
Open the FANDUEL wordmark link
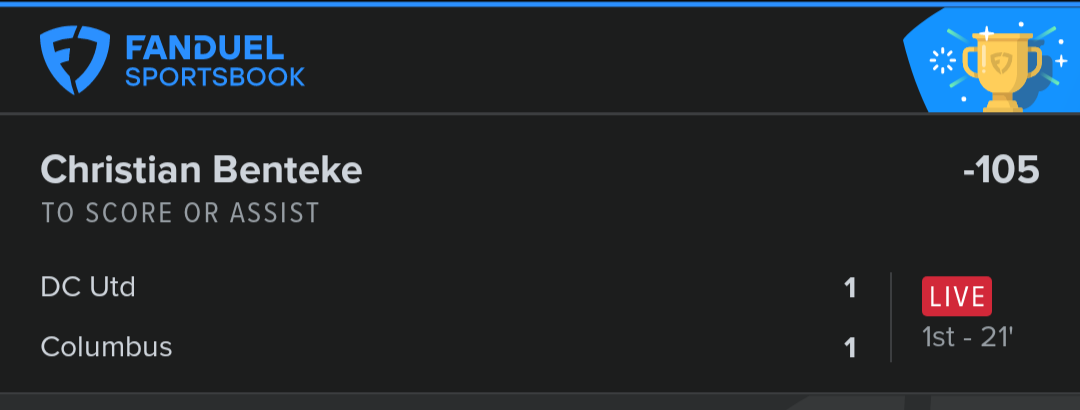tap(205, 48)
